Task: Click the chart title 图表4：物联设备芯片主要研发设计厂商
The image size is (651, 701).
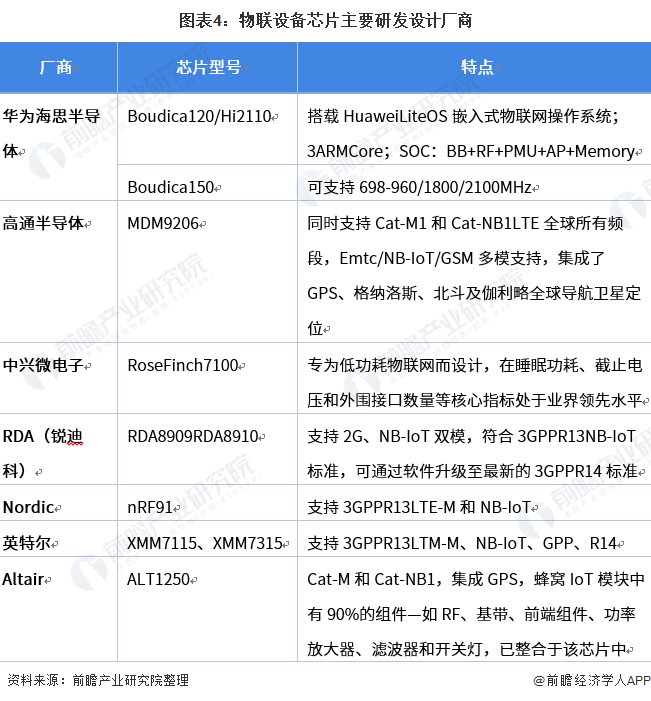Action: (x=326, y=21)
